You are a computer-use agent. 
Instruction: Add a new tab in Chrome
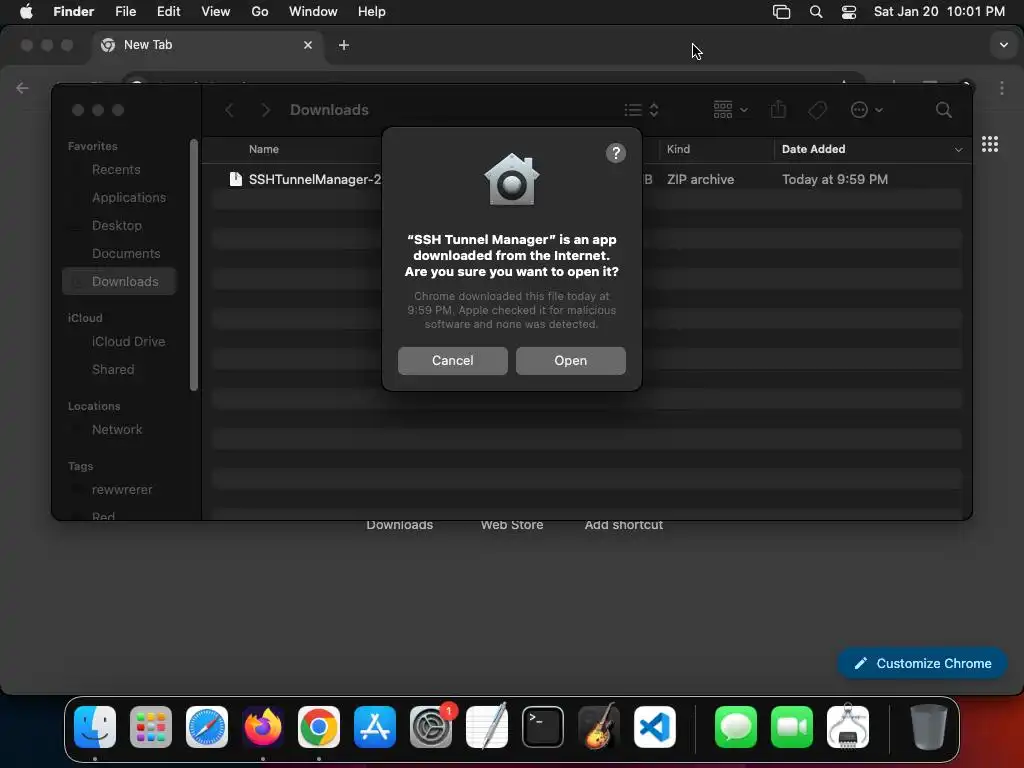(344, 45)
